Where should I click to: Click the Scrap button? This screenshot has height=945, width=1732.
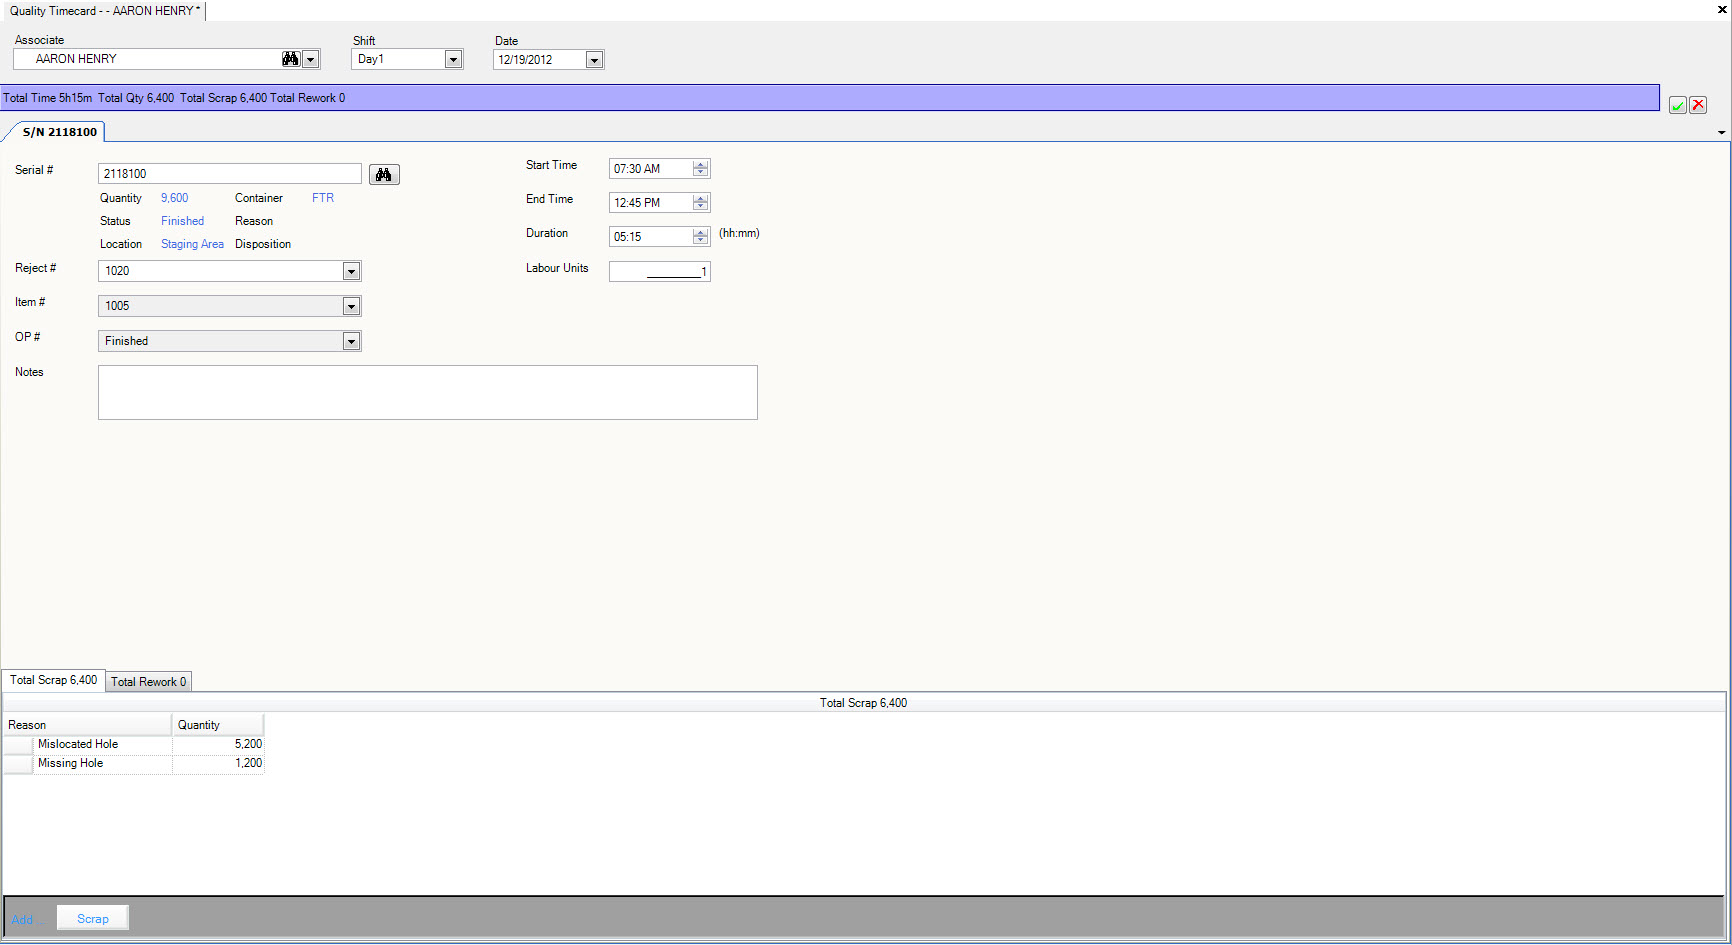click(93, 918)
